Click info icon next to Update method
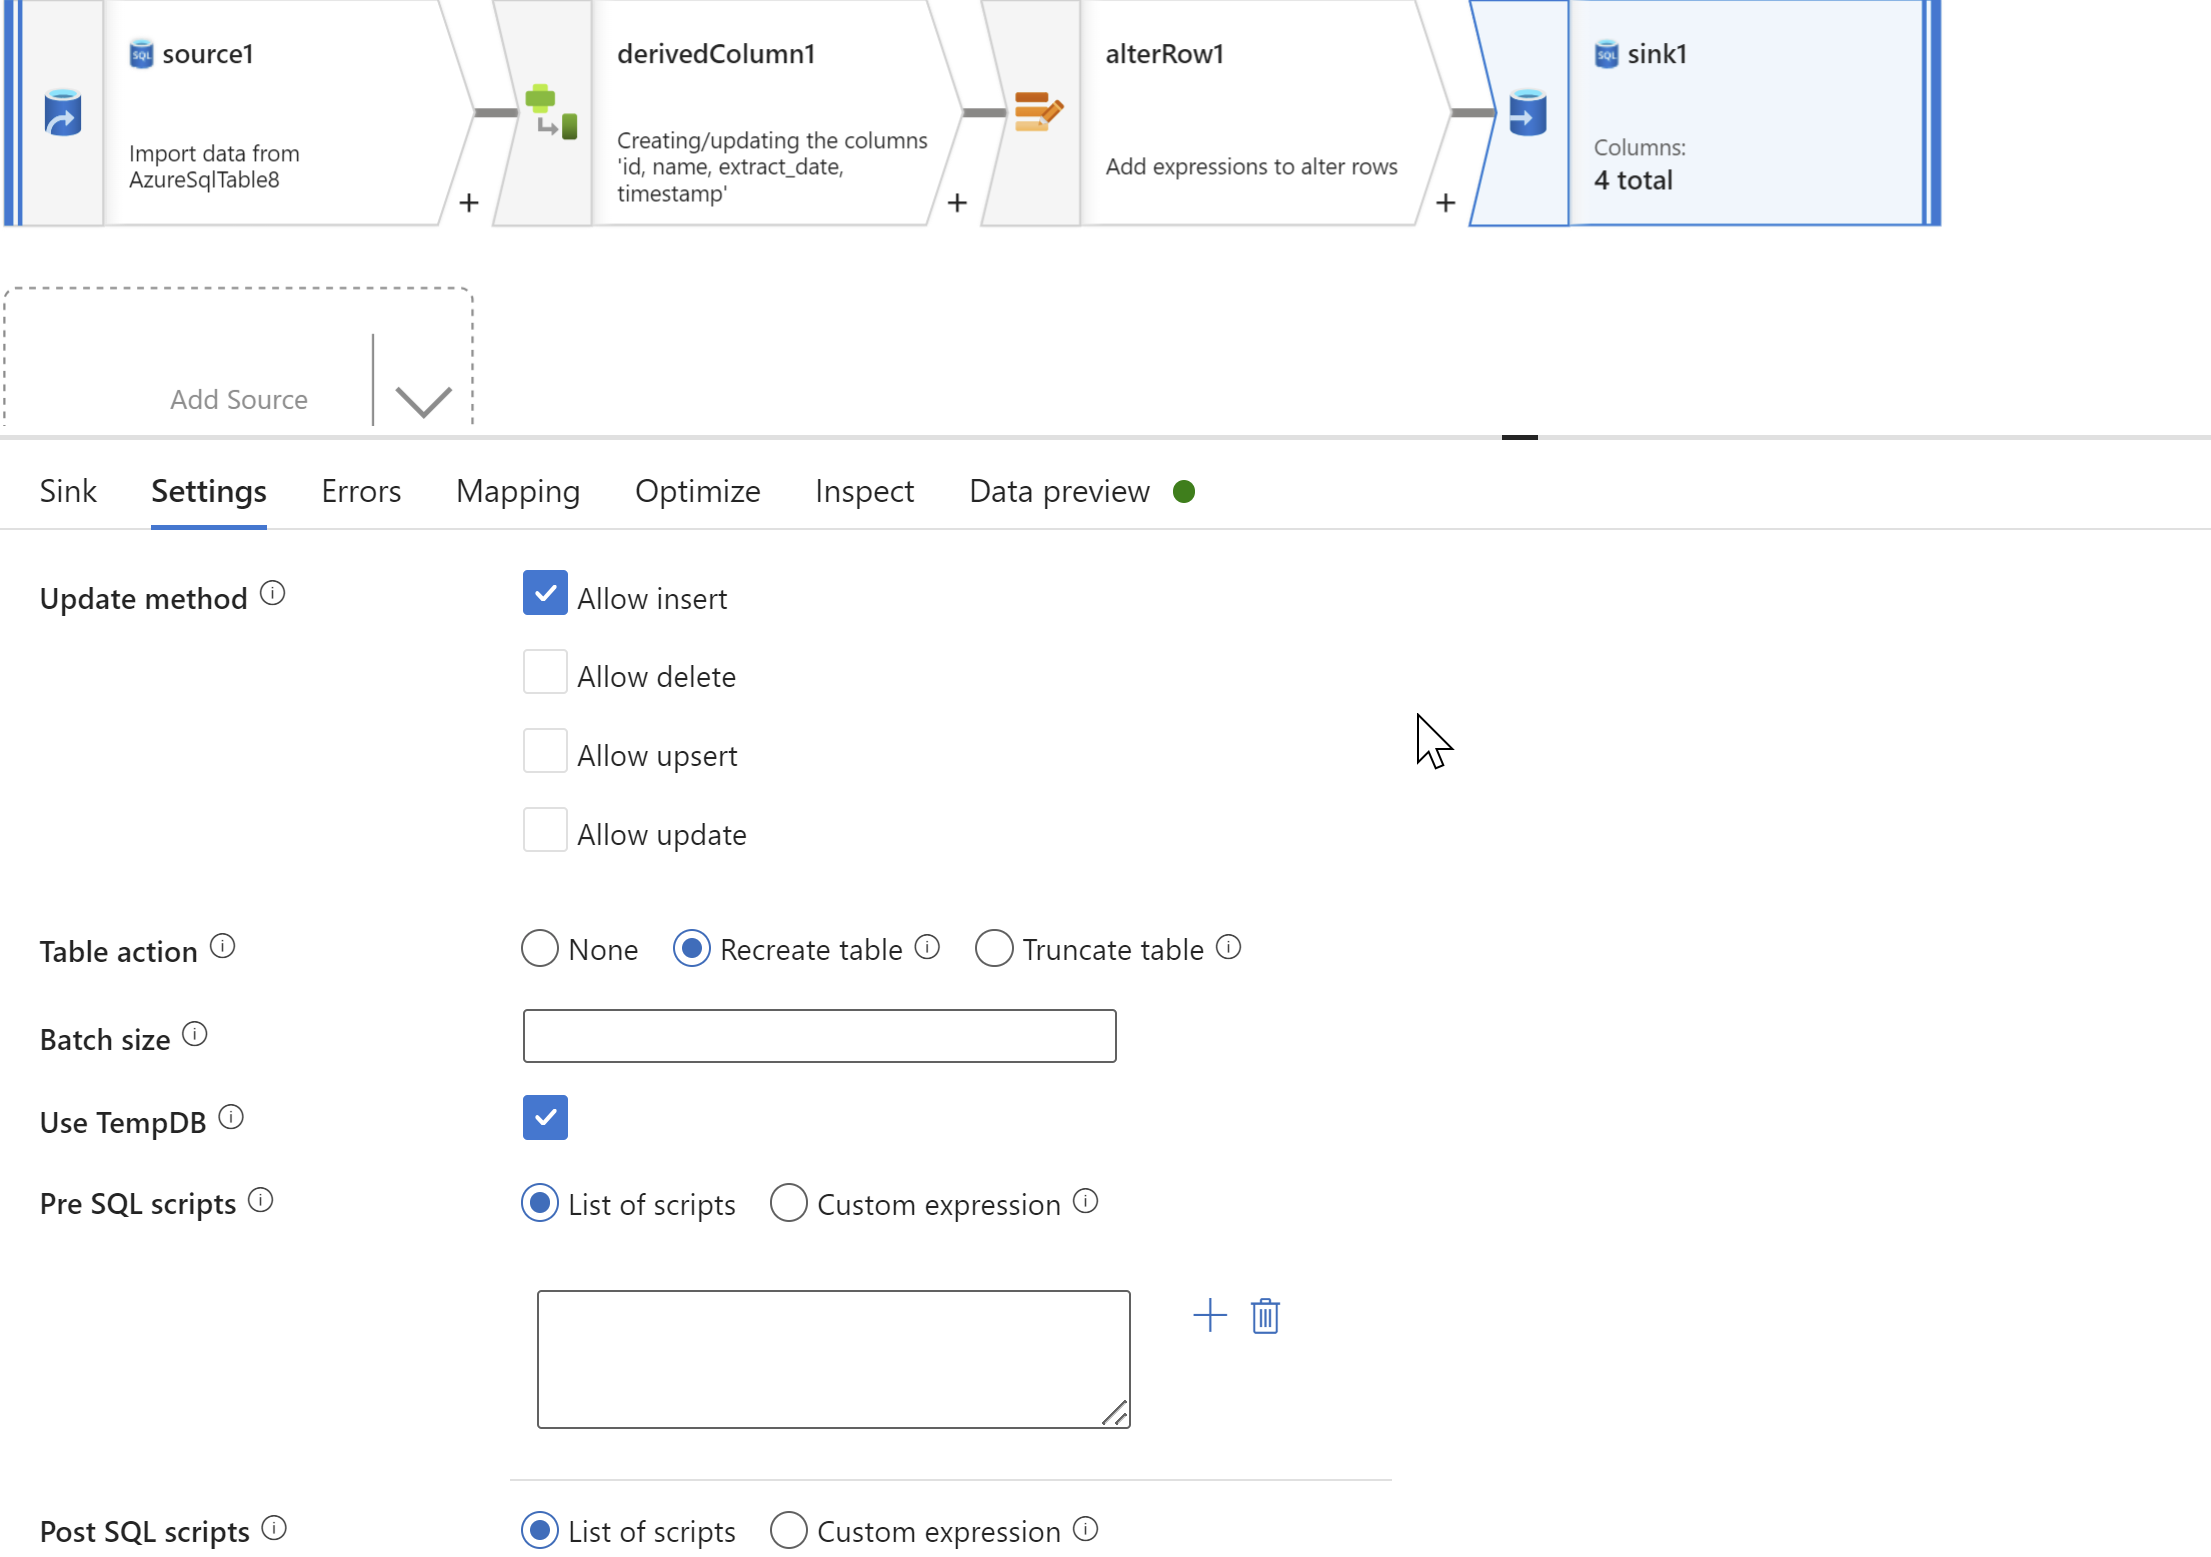 (272, 594)
